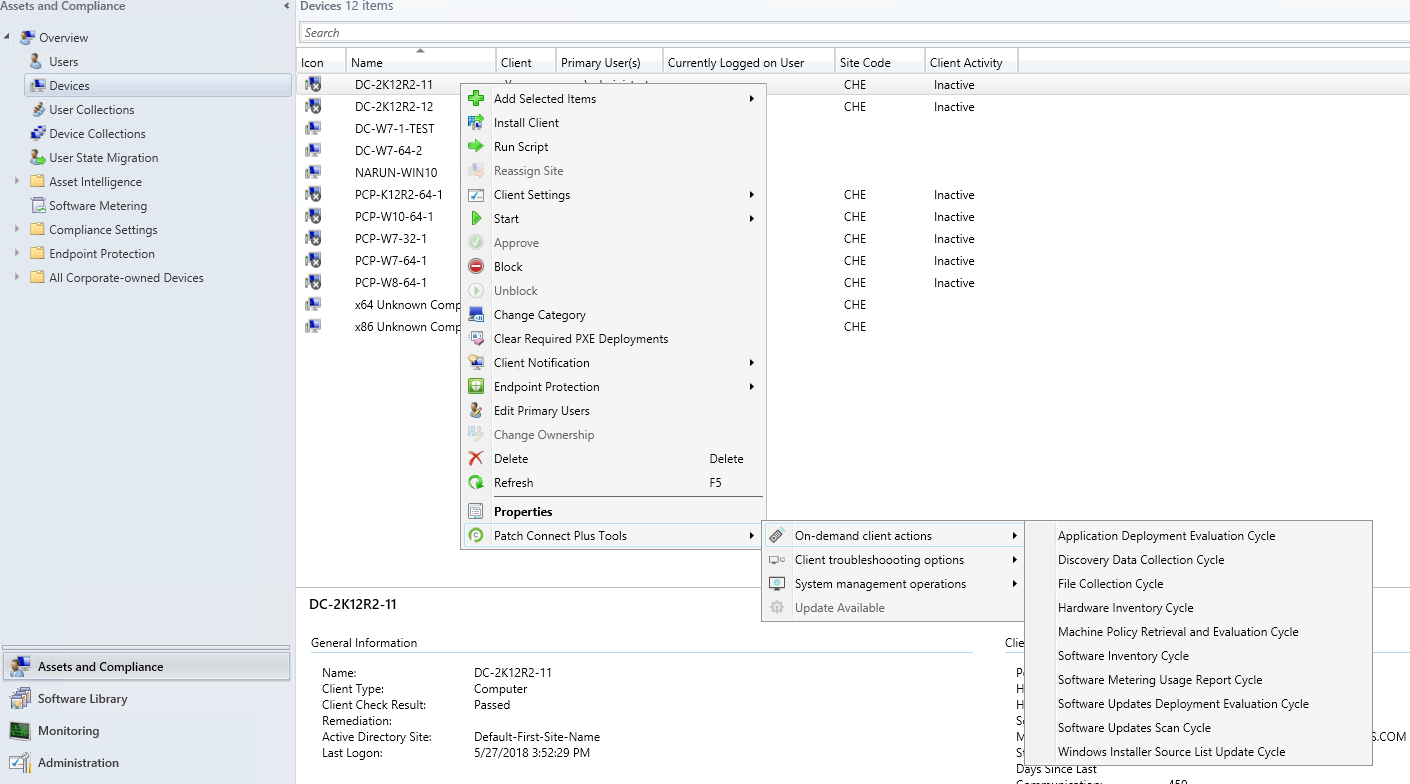Click the Software Library workspace icon
This screenshot has height=784, width=1410.
19,699
